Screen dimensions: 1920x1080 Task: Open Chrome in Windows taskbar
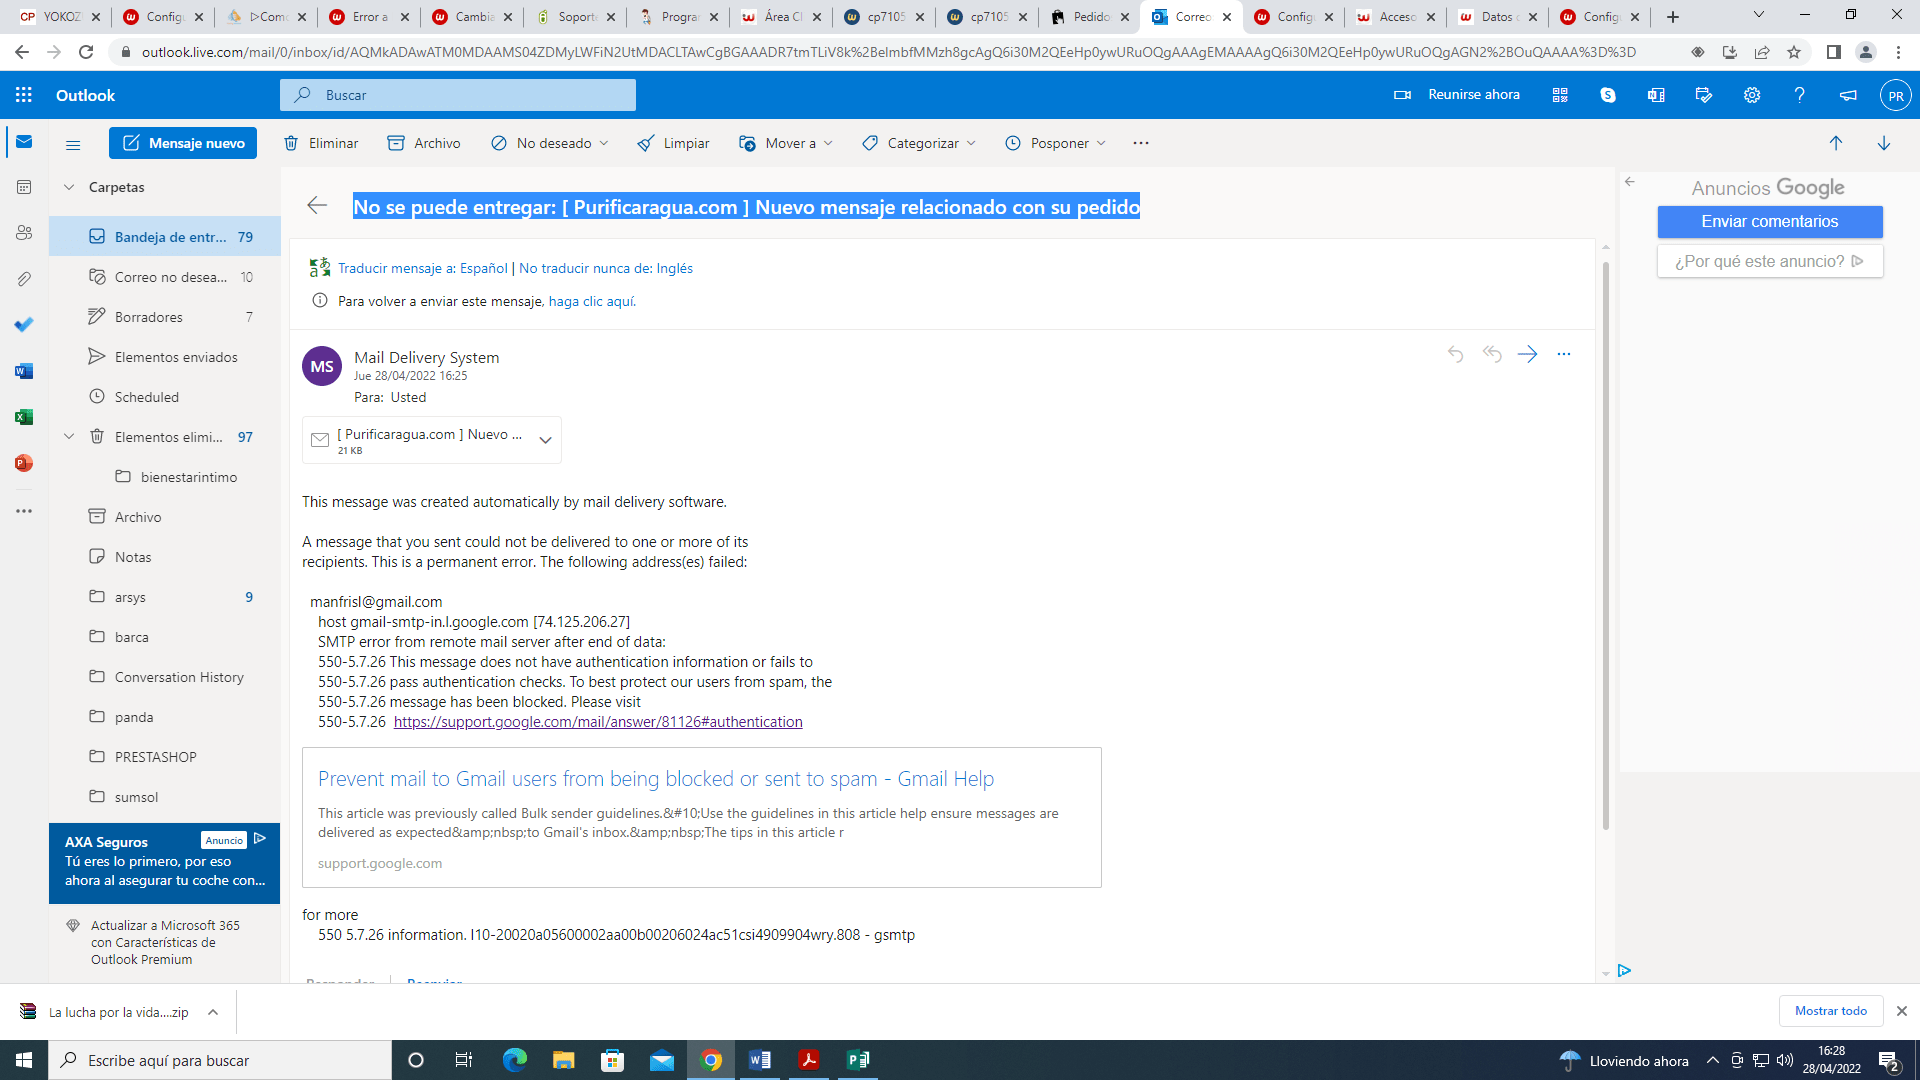coord(711,1060)
